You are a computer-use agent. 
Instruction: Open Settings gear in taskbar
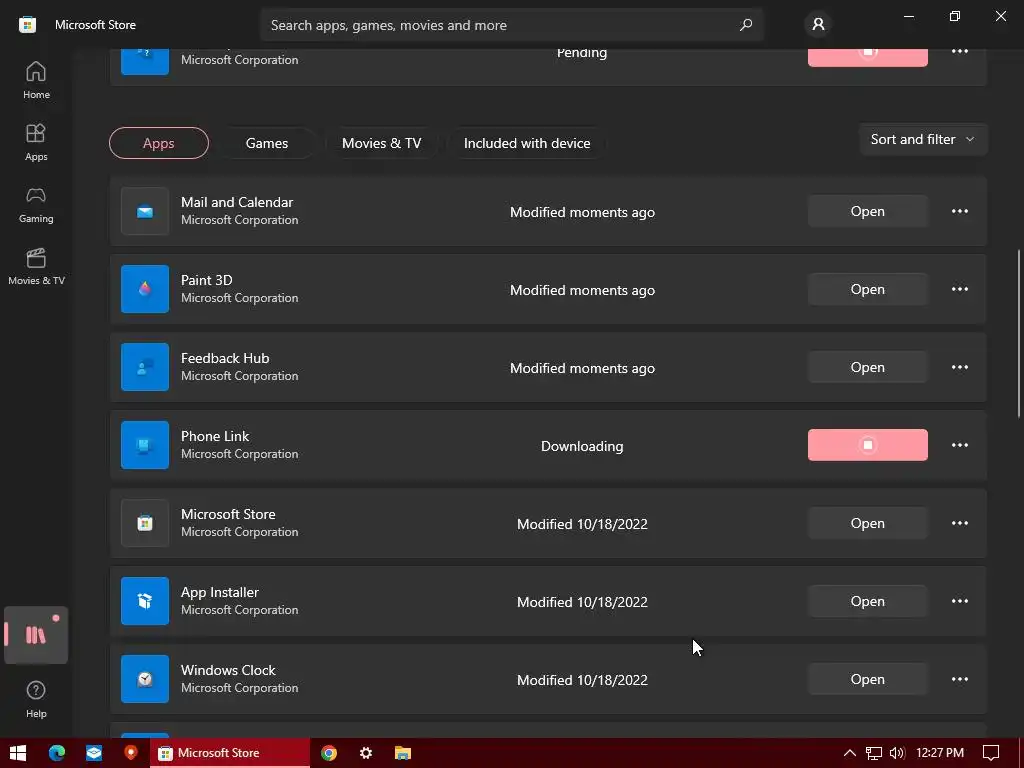[x=366, y=753]
